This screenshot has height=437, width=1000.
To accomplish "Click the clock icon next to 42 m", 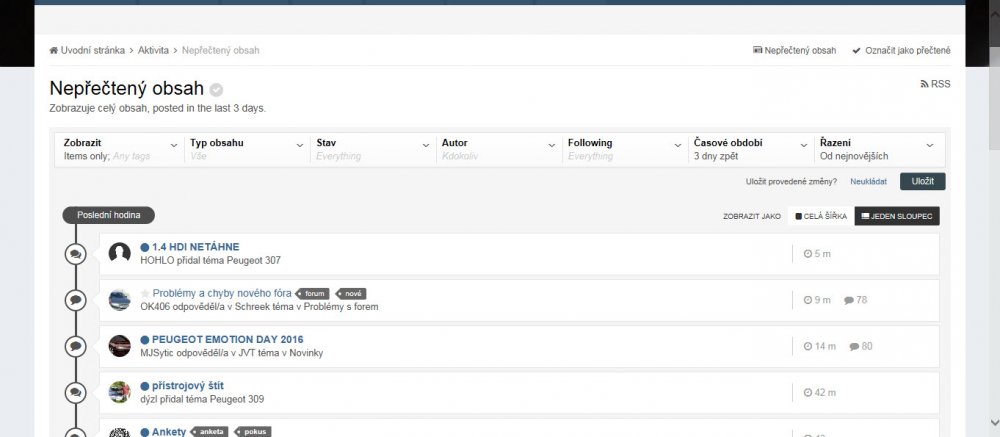I will [x=808, y=392].
